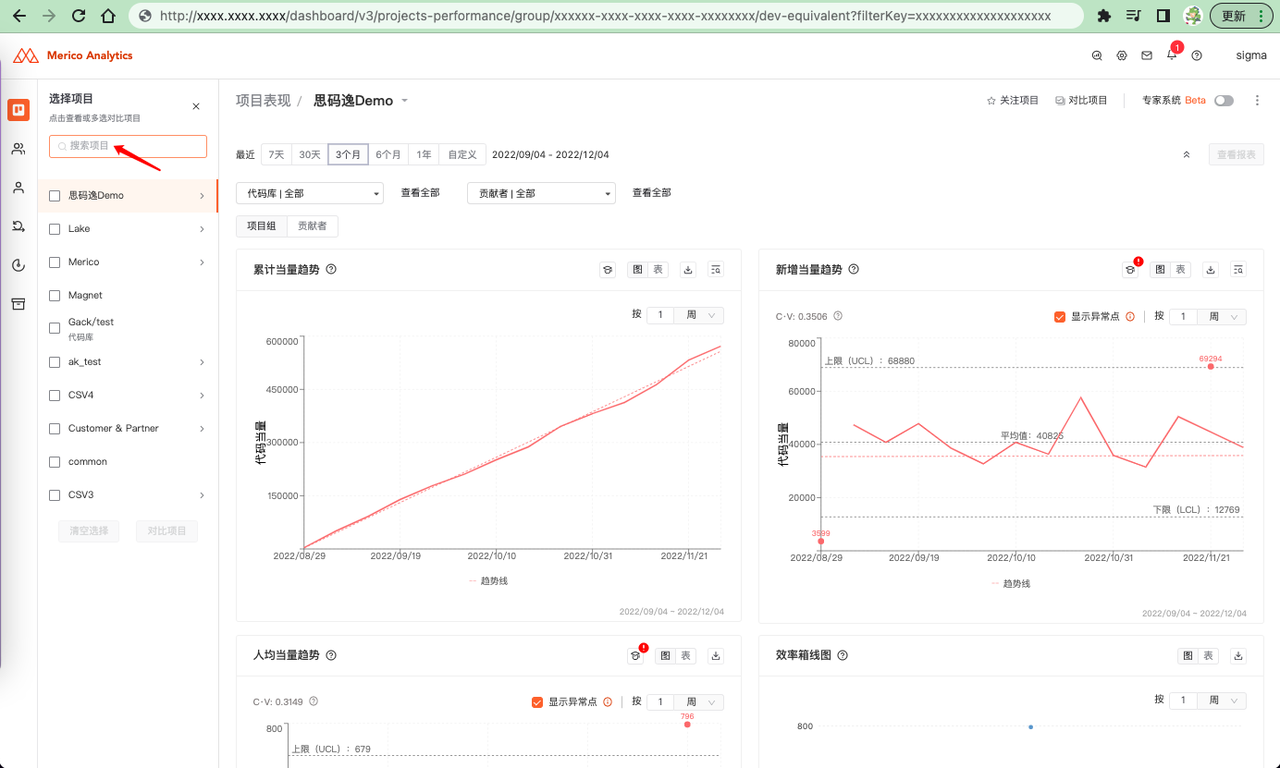Expand the Lake project chevron
This screenshot has height=768, width=1280.
tap(202, 229)
